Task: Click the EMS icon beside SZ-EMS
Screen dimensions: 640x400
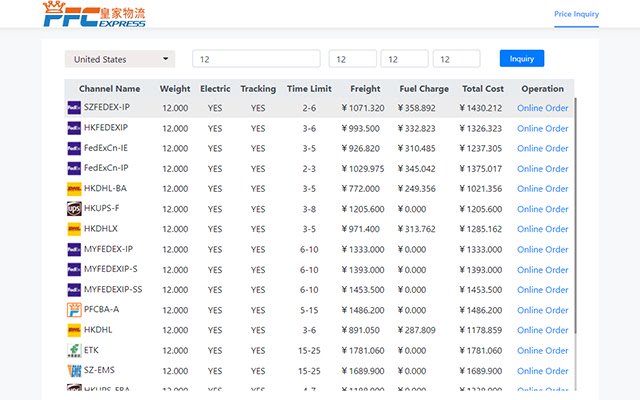Action: point(74,370)
